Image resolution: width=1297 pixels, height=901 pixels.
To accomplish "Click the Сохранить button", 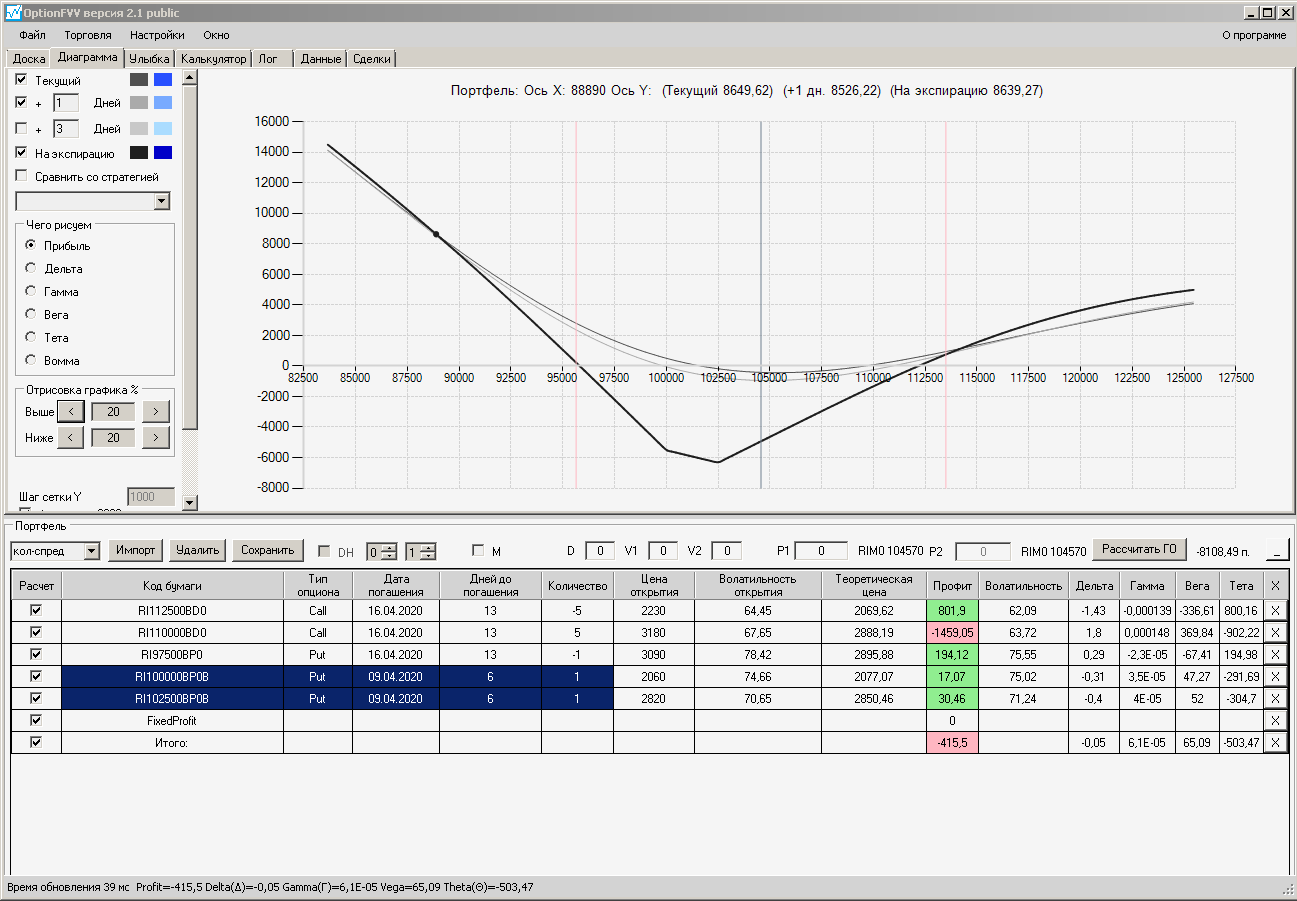I will pos(268,550).
